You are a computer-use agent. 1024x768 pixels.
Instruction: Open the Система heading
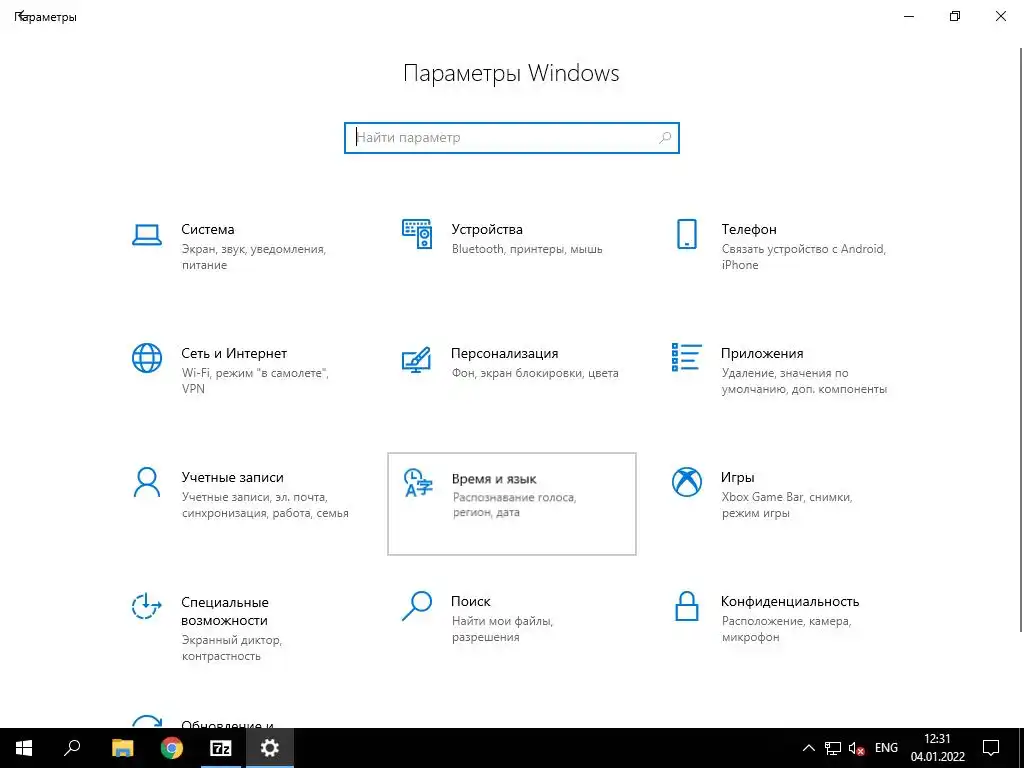208,230
